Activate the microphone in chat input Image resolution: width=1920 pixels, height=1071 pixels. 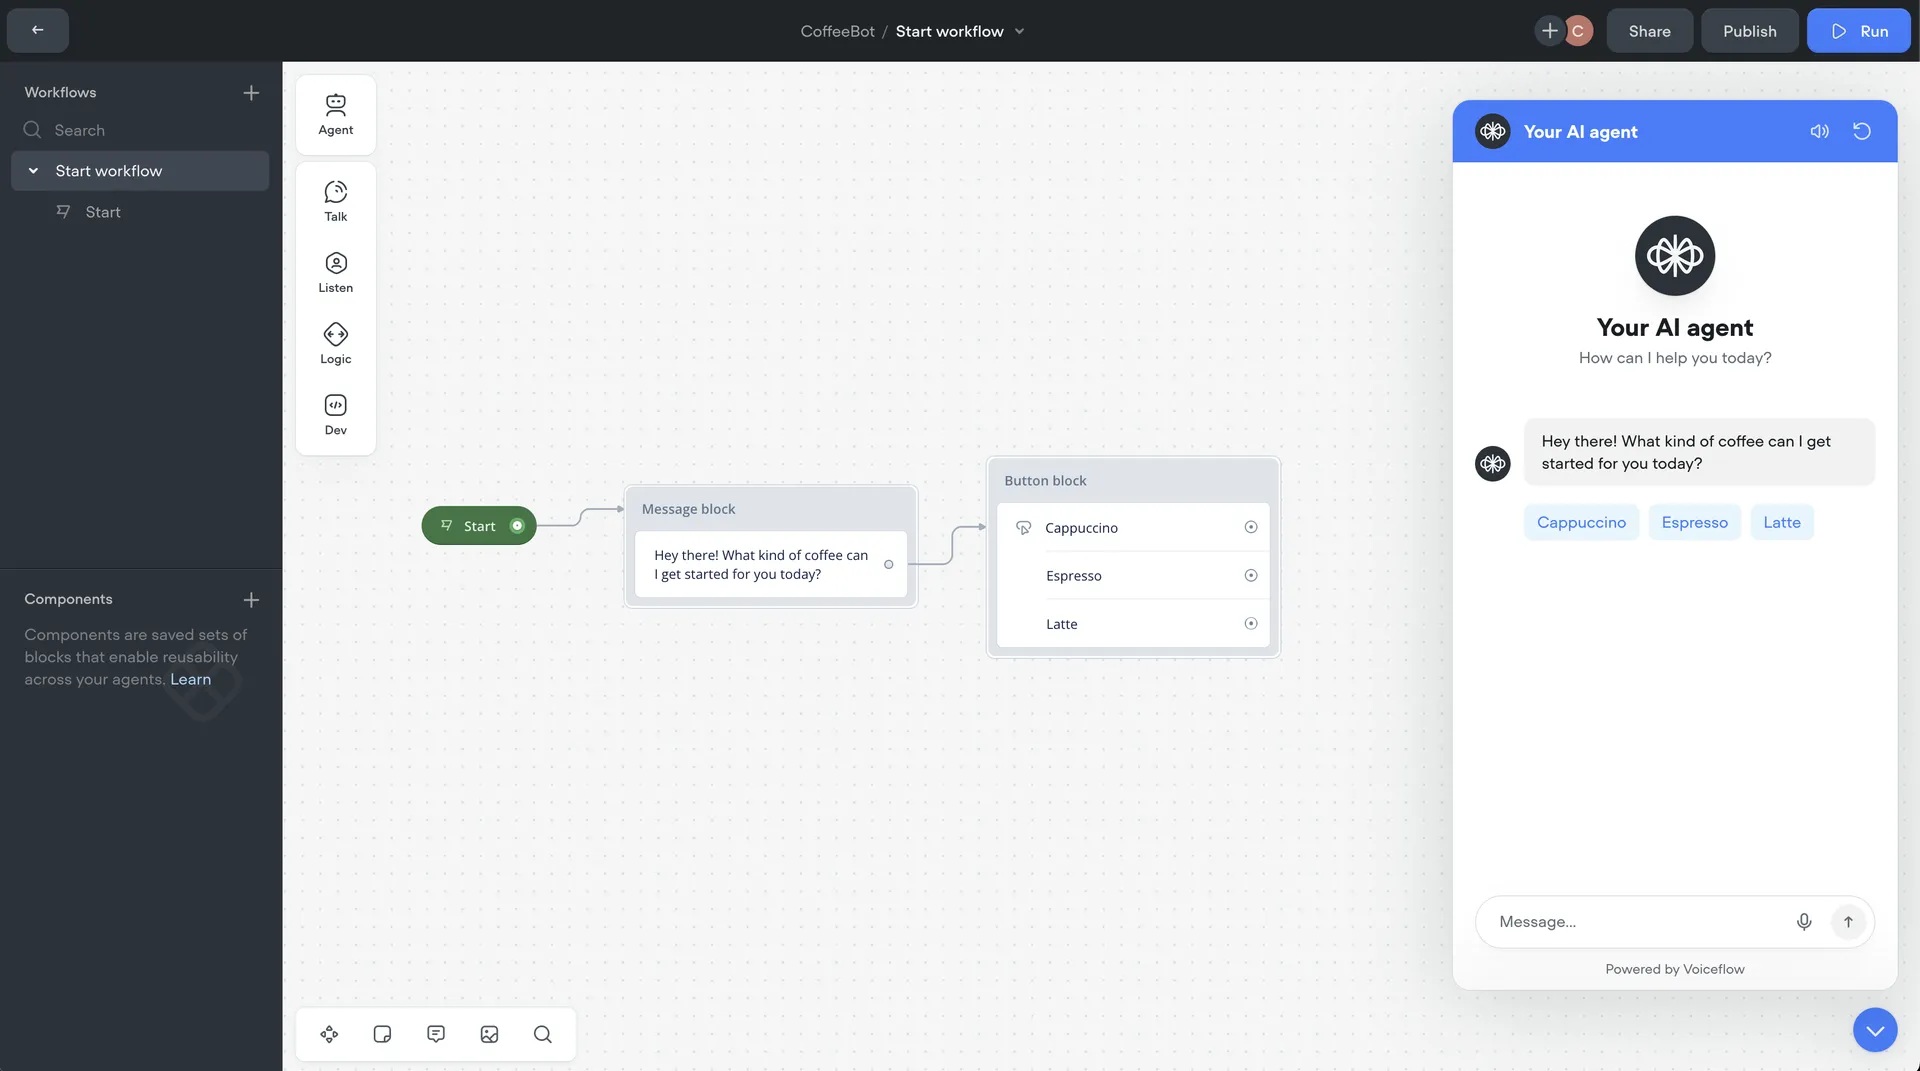[1804, 922]
